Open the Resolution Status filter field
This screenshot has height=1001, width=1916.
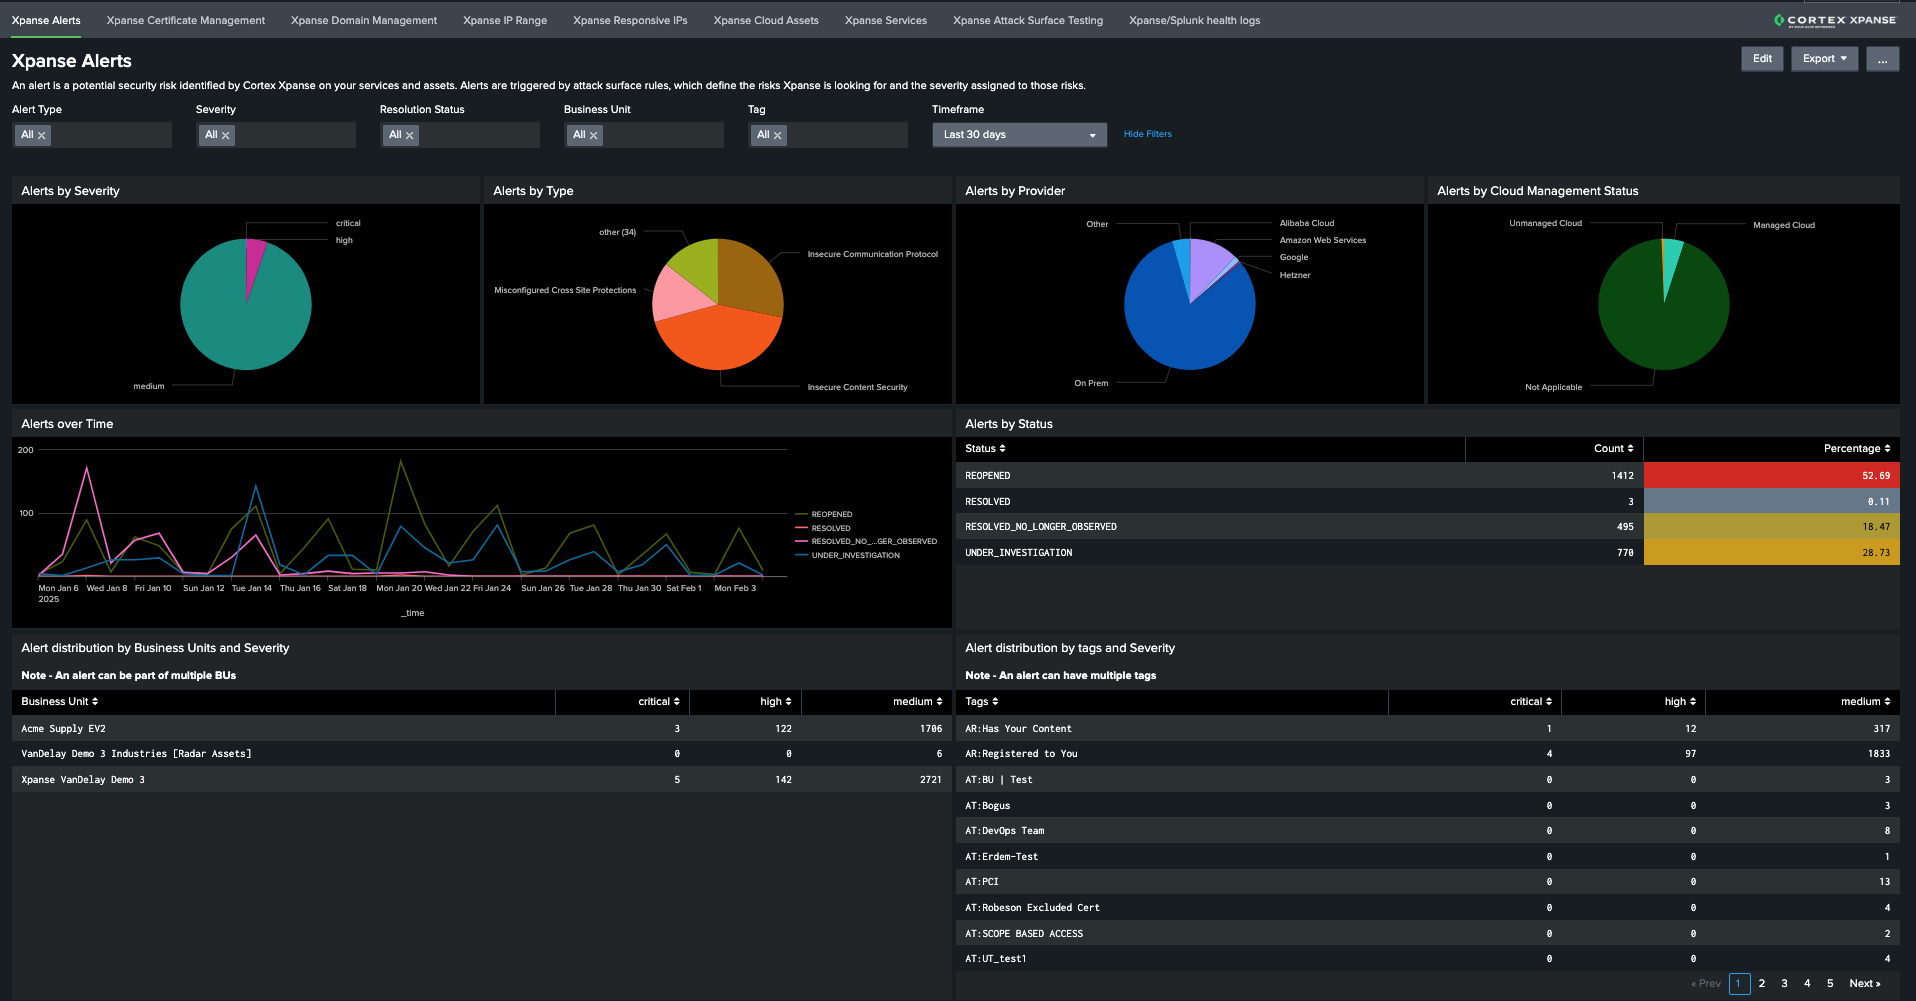460,135
